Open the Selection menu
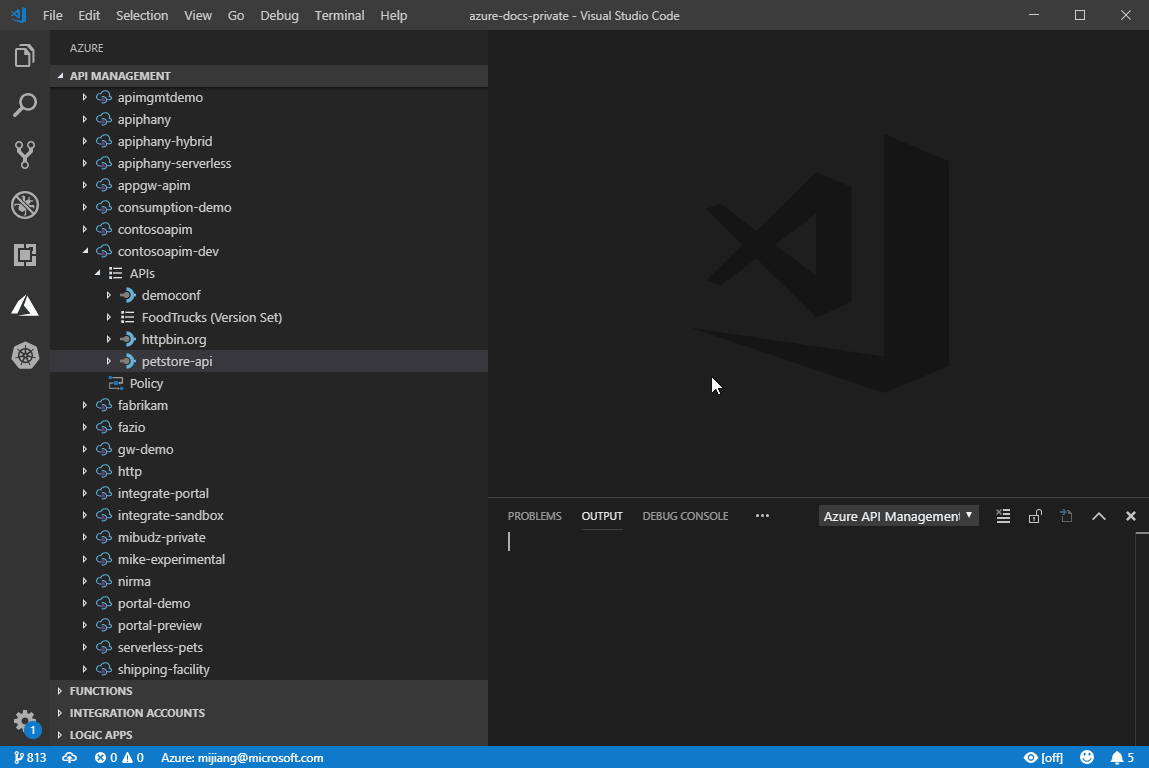Image resolution: width=1149 pixels, height=768 pixels. 142,15
